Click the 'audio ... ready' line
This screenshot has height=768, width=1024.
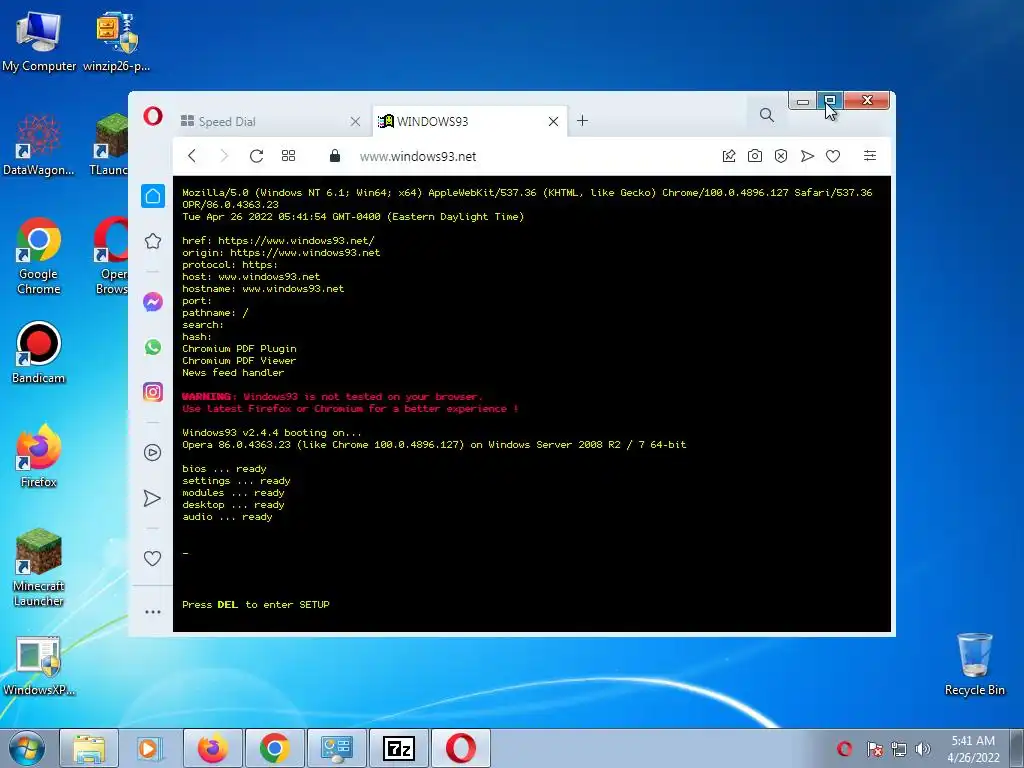[x=227, y=517]
